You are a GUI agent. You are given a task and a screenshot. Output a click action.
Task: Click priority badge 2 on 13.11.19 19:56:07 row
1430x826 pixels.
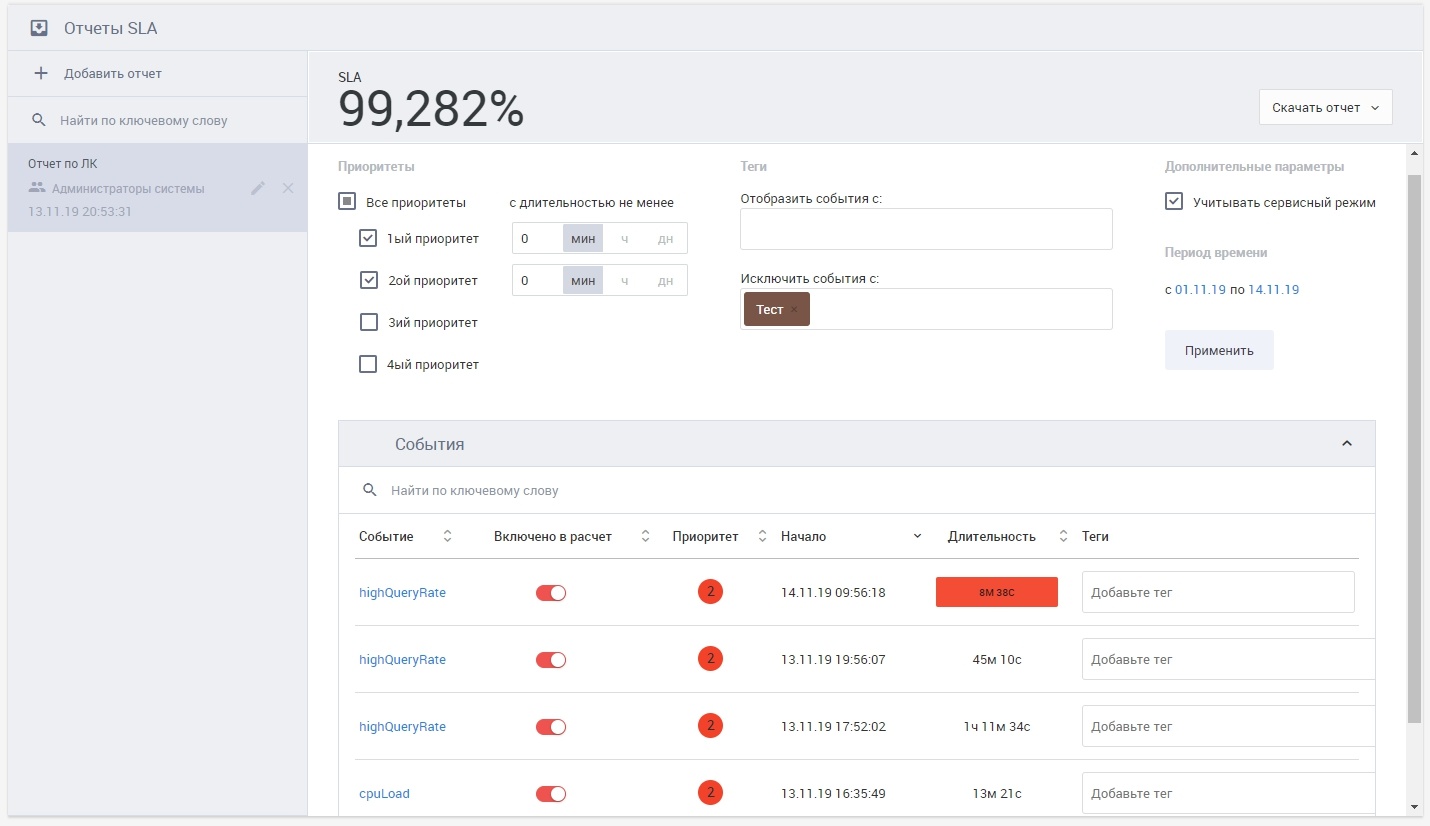click(x=710, y=659)
